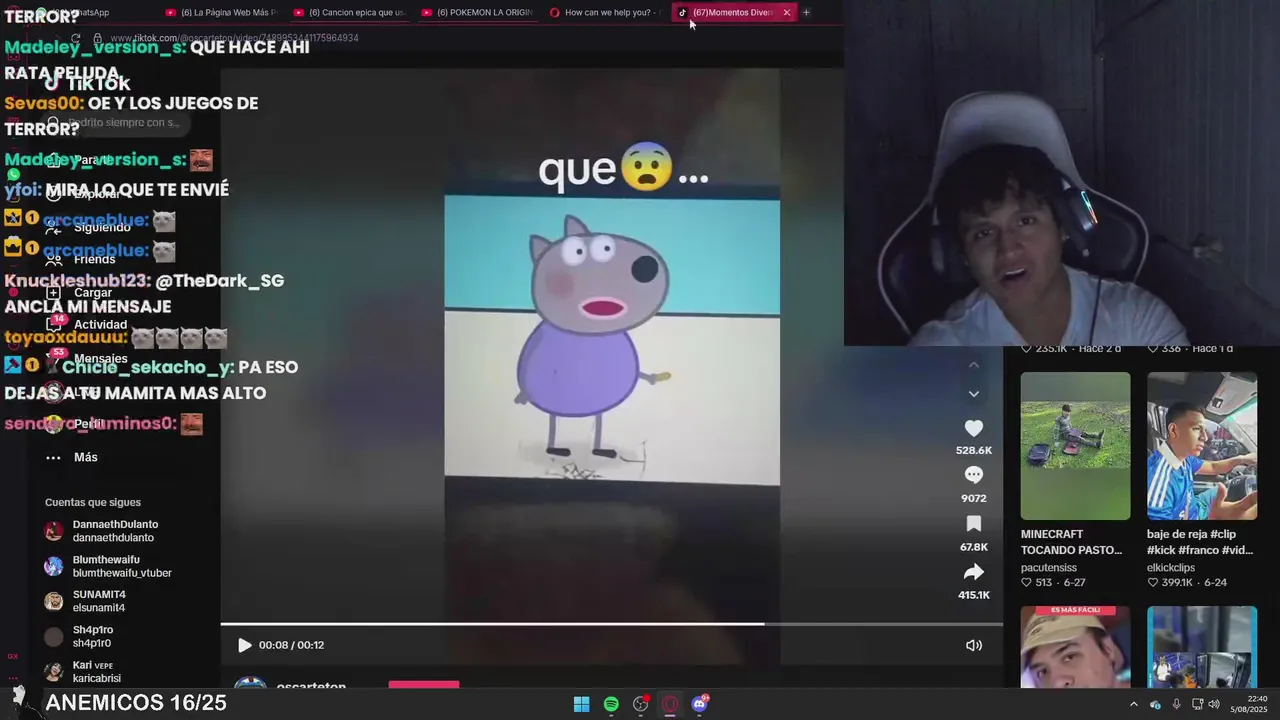Open Mensajes in the sidebar

tap(86, 358)
